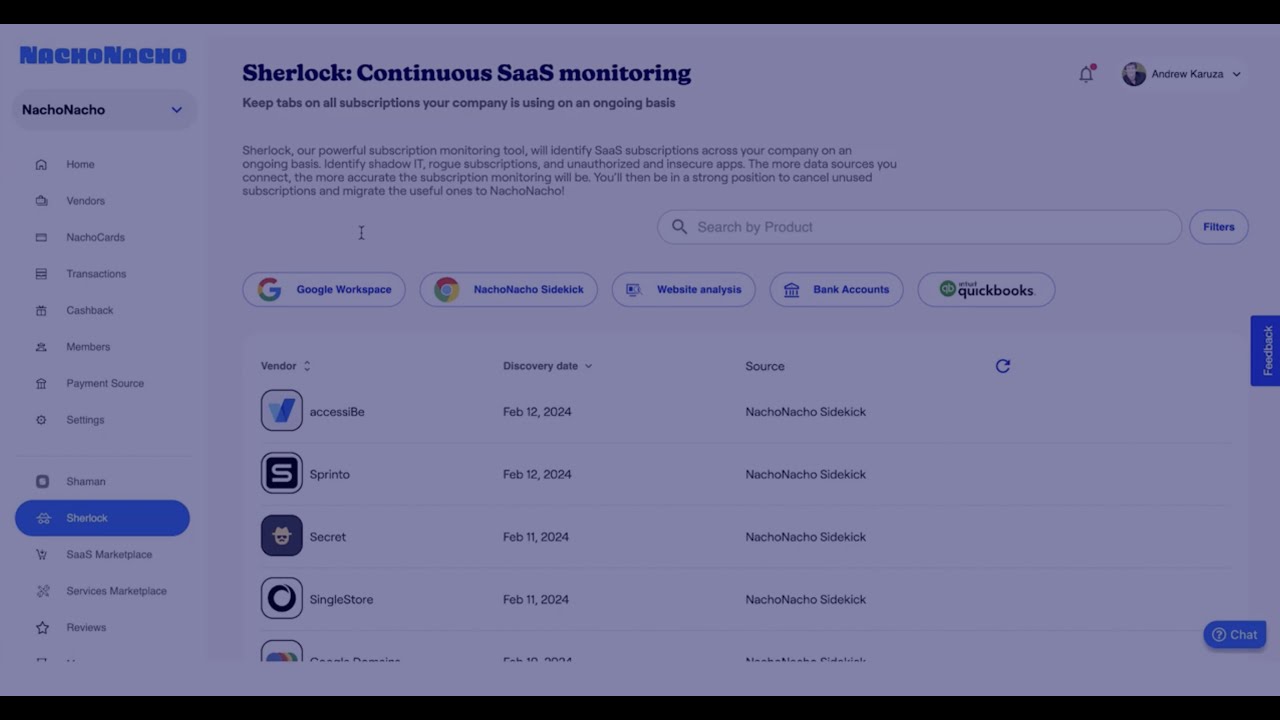Click the Members sidebar icon
The width and height of the screenshot is (1280, 720).
[41, 347]
